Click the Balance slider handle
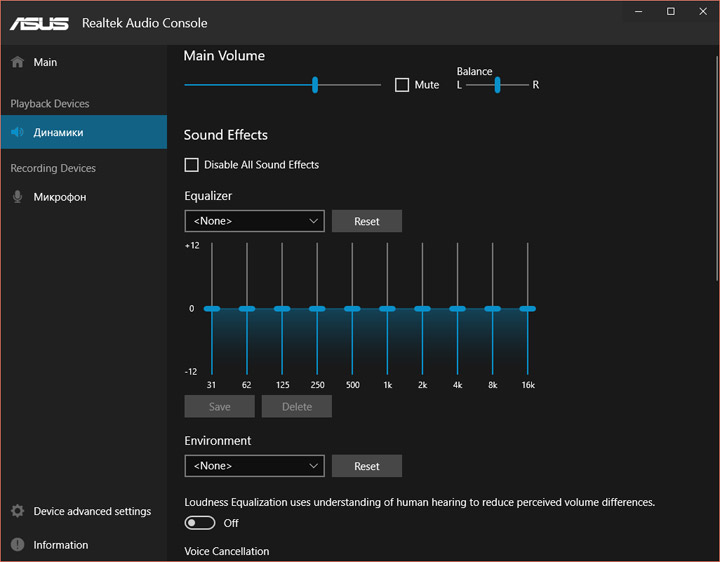The height and width of the screenshot is (562, 720). (x=497, y=85)
